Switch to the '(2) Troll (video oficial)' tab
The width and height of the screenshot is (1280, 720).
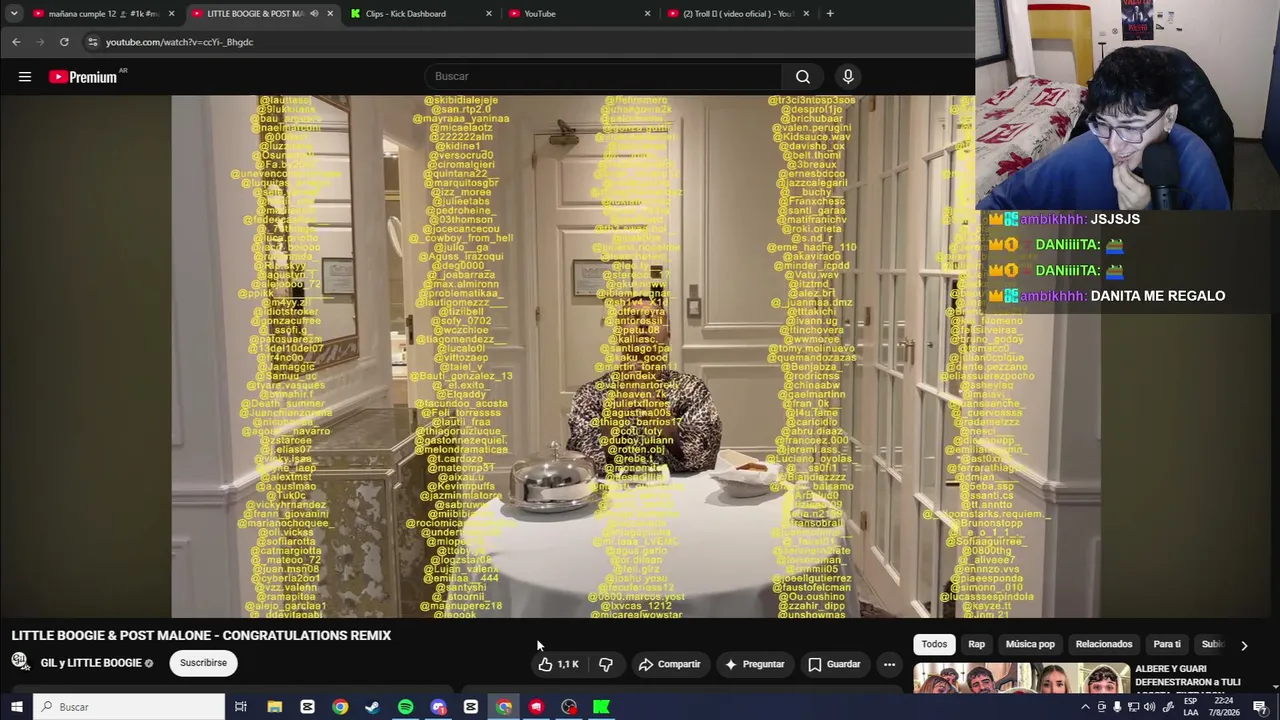[x=738, y=14]
